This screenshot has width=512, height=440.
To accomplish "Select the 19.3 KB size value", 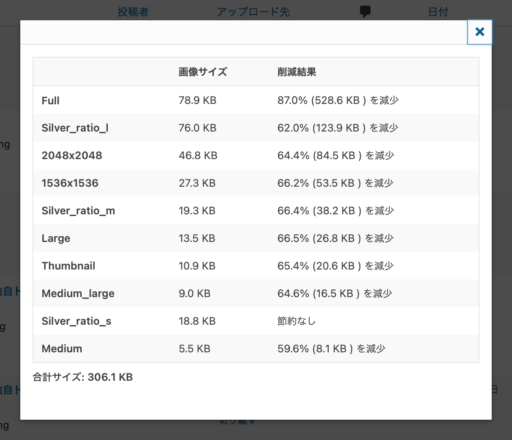I will click(197, 211).
